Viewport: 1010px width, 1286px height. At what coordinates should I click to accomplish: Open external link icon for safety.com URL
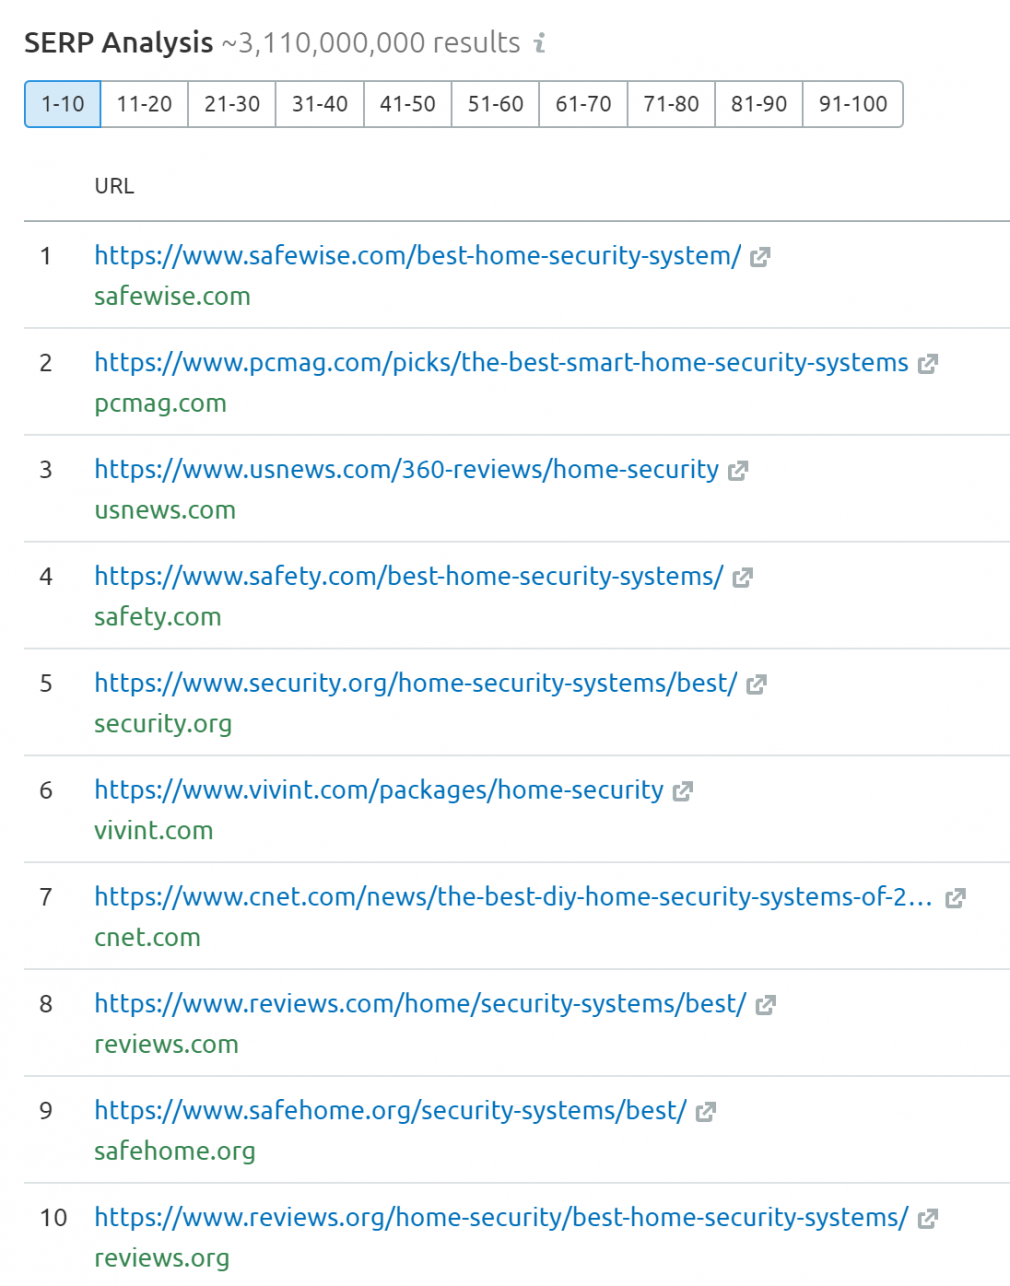(742, 578)
